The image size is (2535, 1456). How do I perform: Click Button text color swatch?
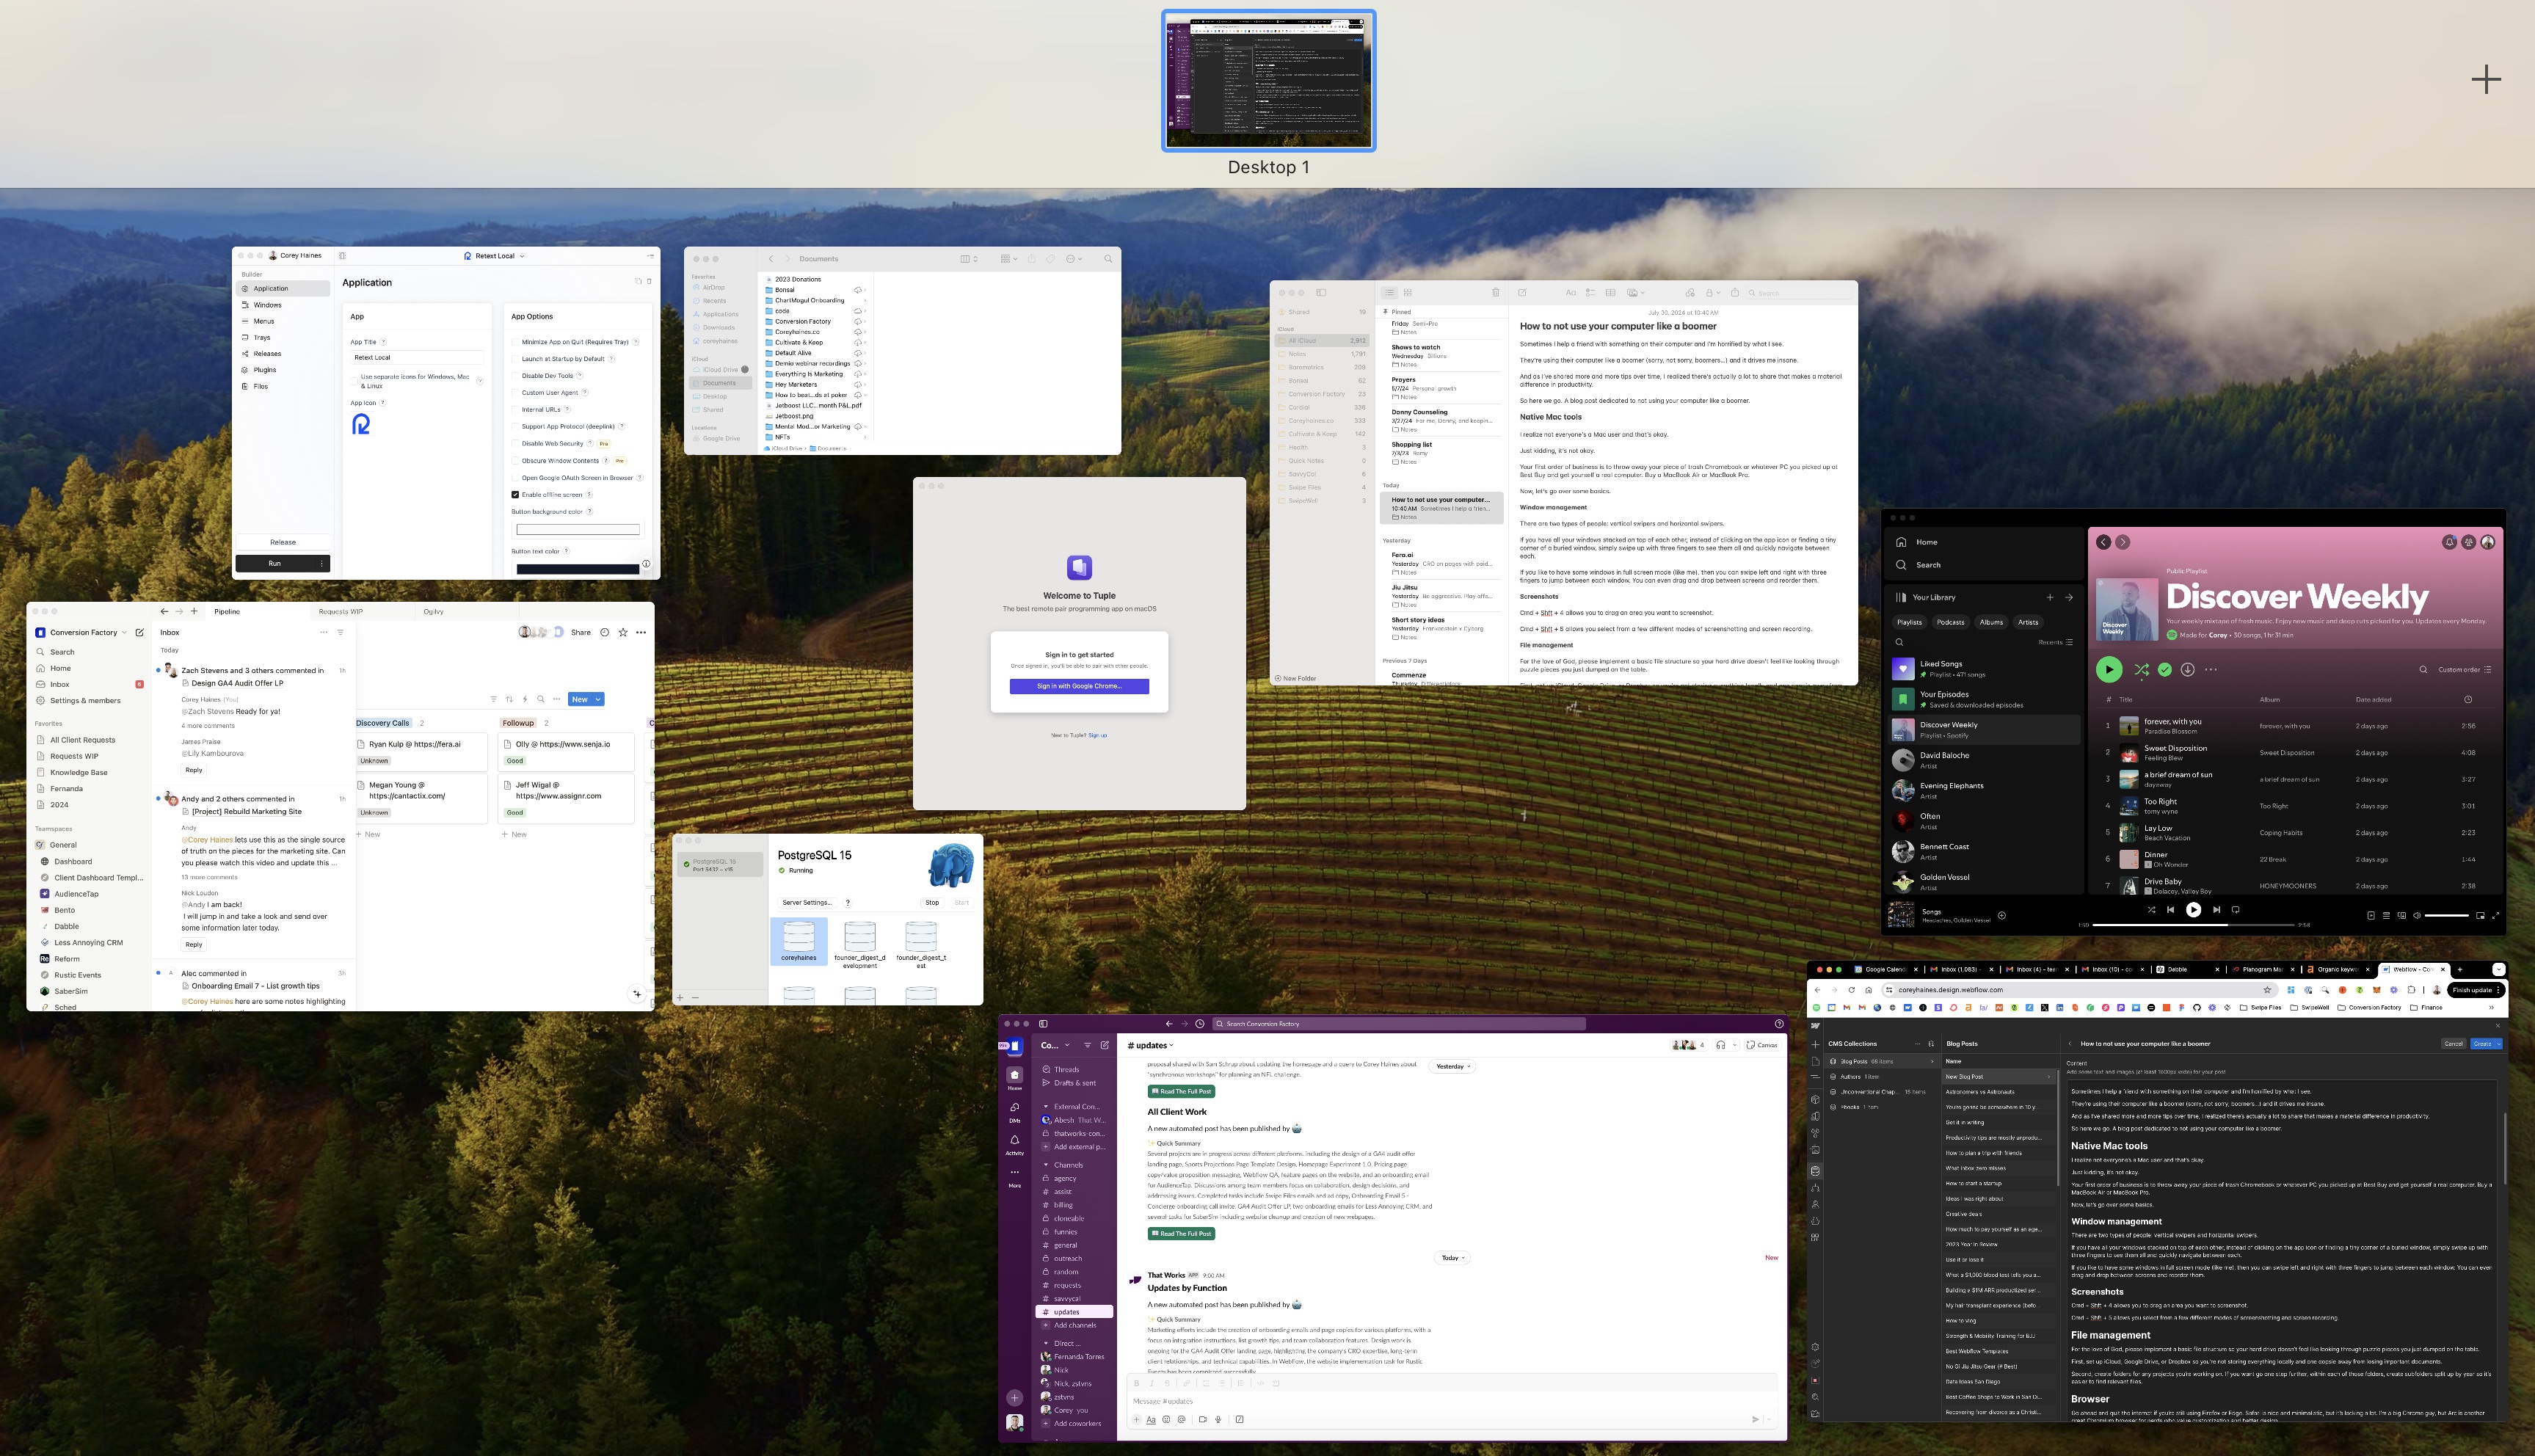[577, 569]
